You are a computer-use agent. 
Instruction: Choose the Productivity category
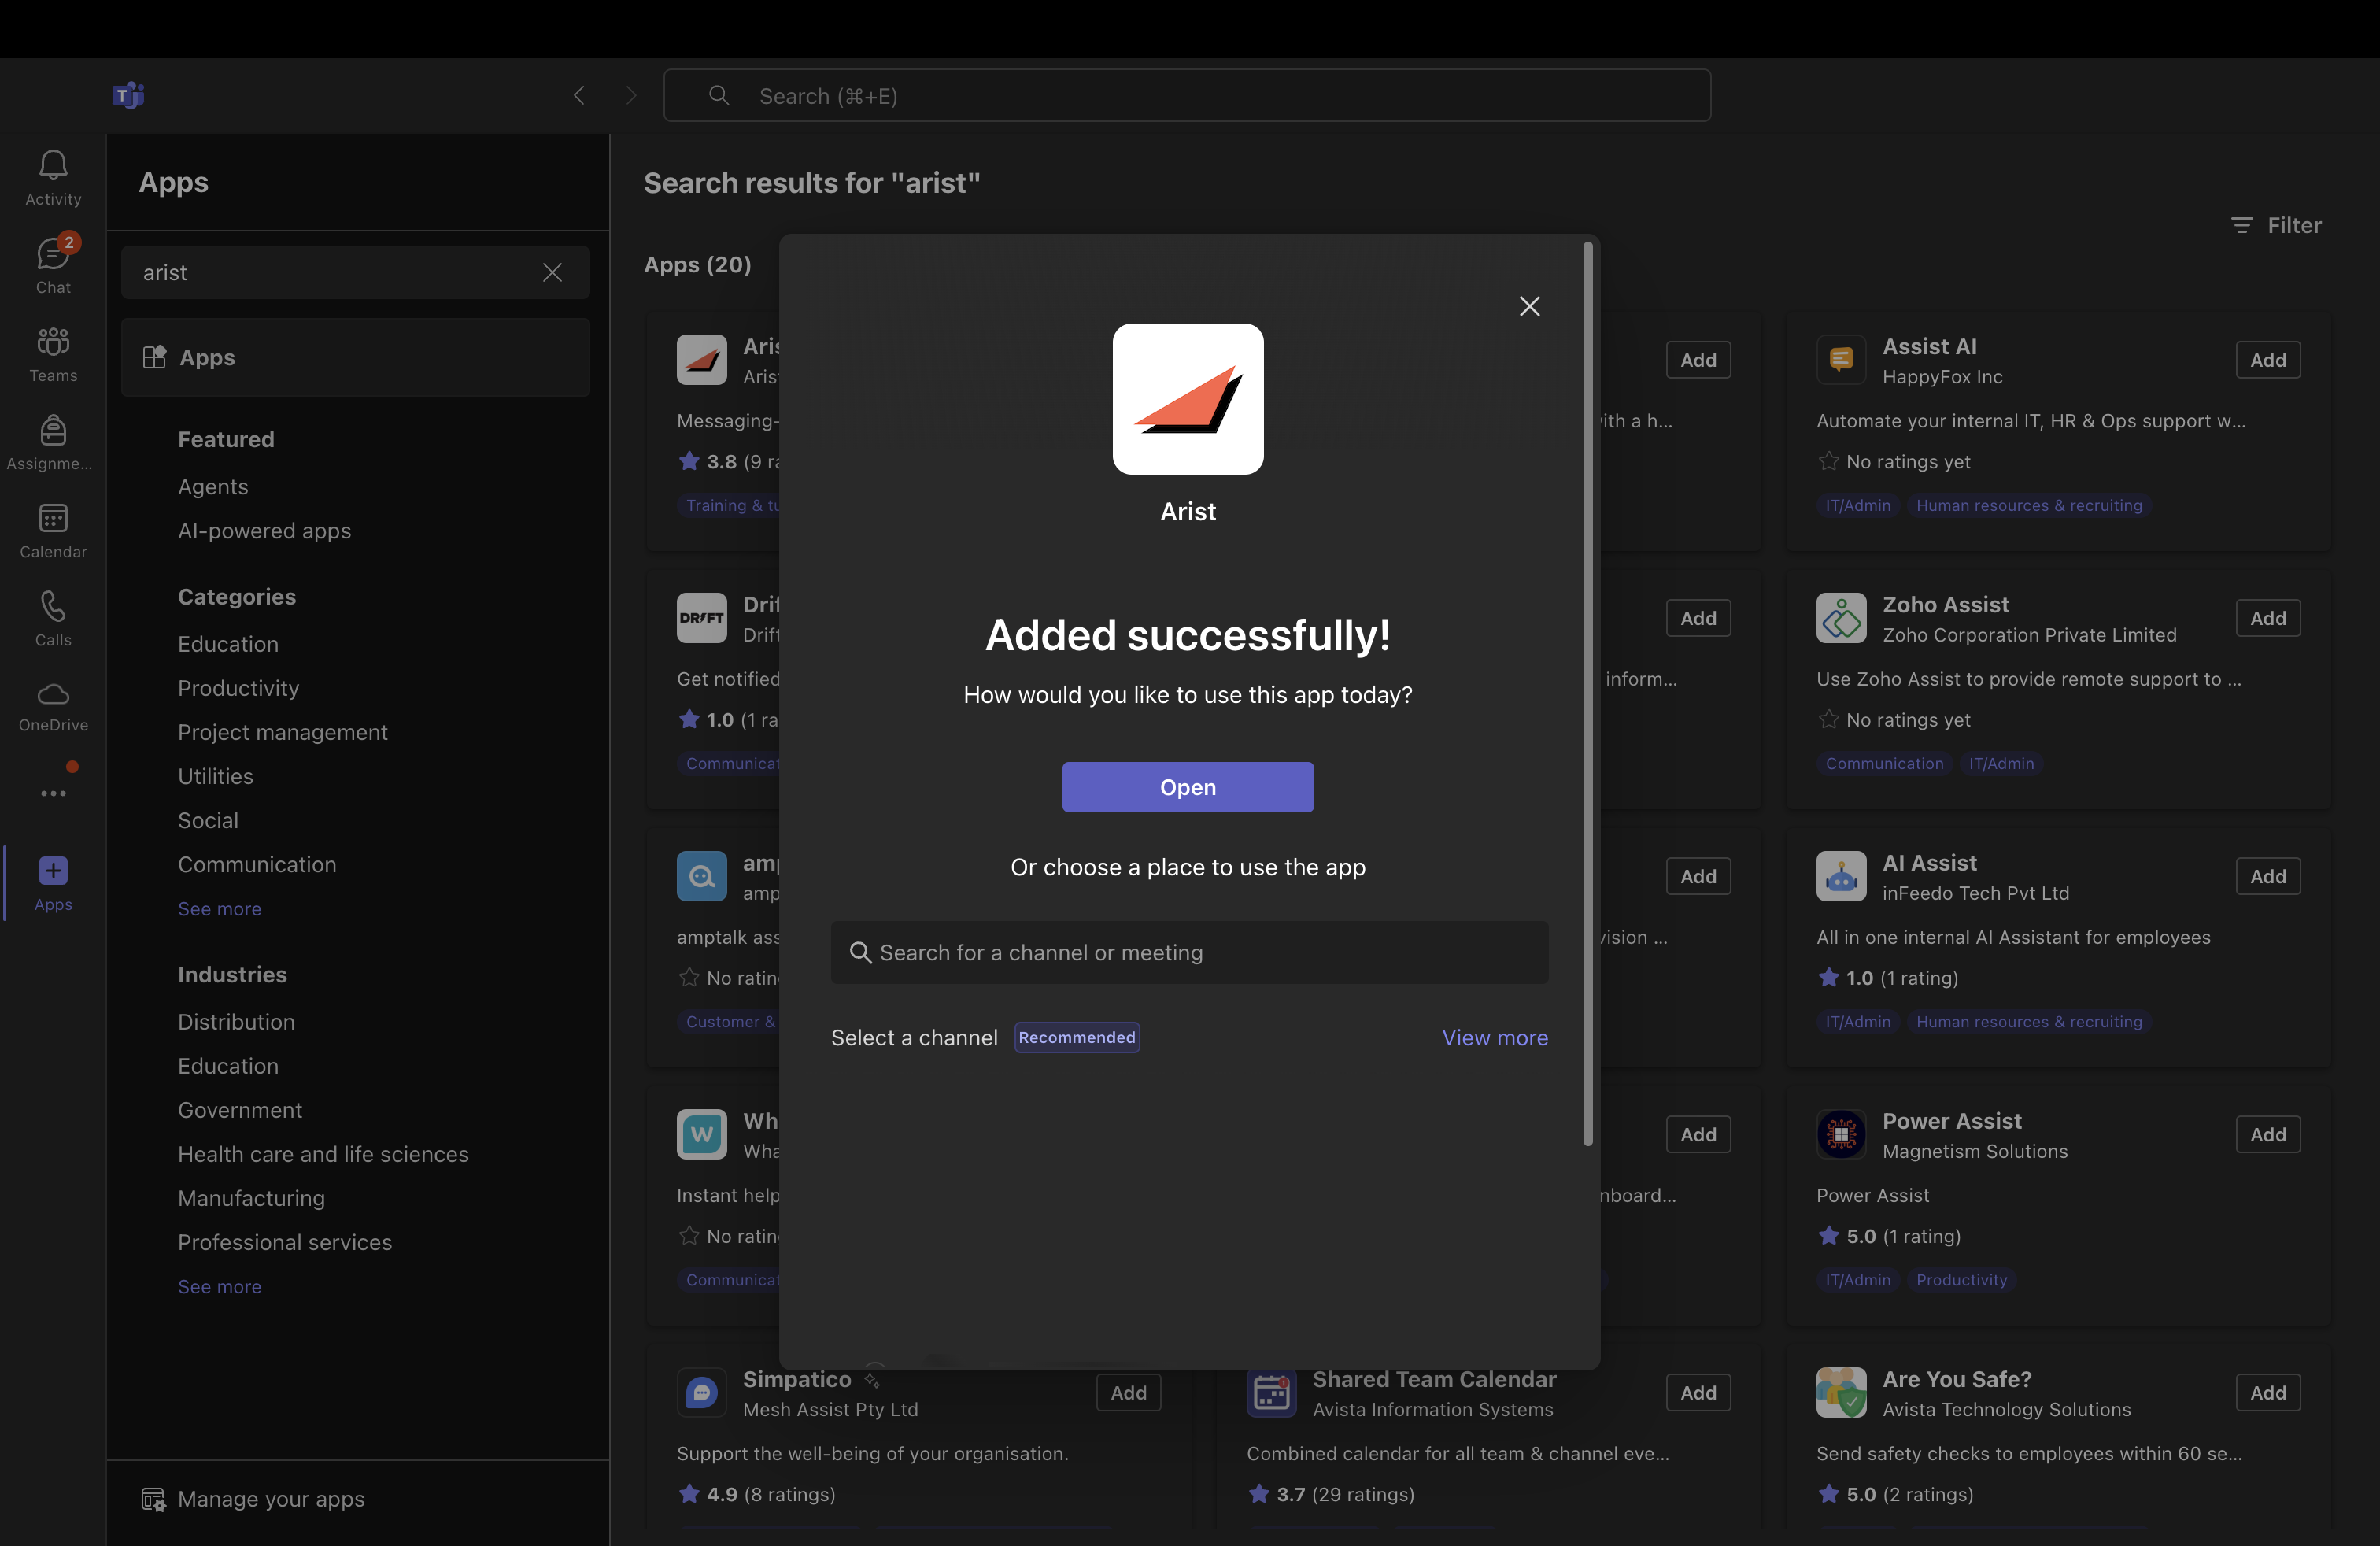point(238,688)
